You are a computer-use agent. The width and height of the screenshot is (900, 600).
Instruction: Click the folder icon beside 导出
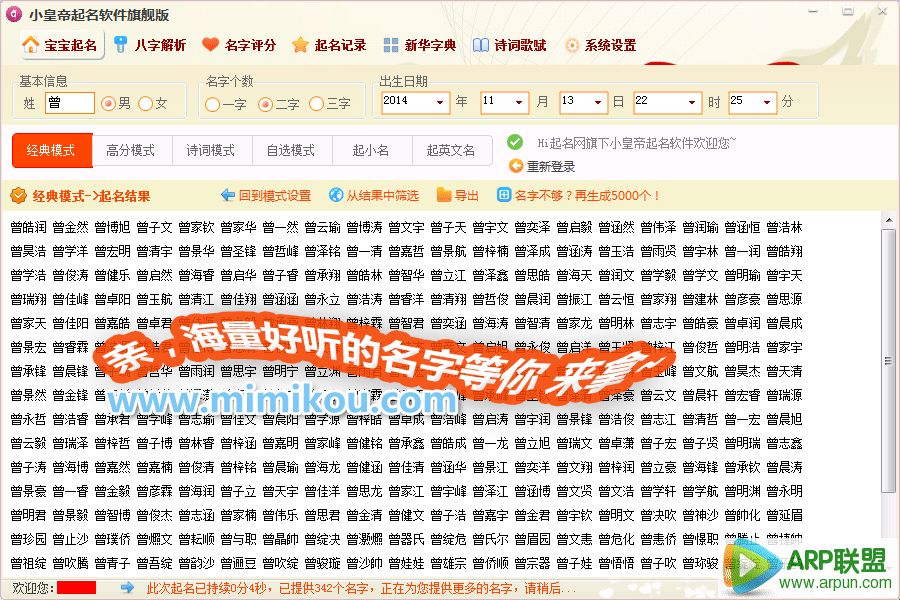pyautogui.click(x=444, y=195)
